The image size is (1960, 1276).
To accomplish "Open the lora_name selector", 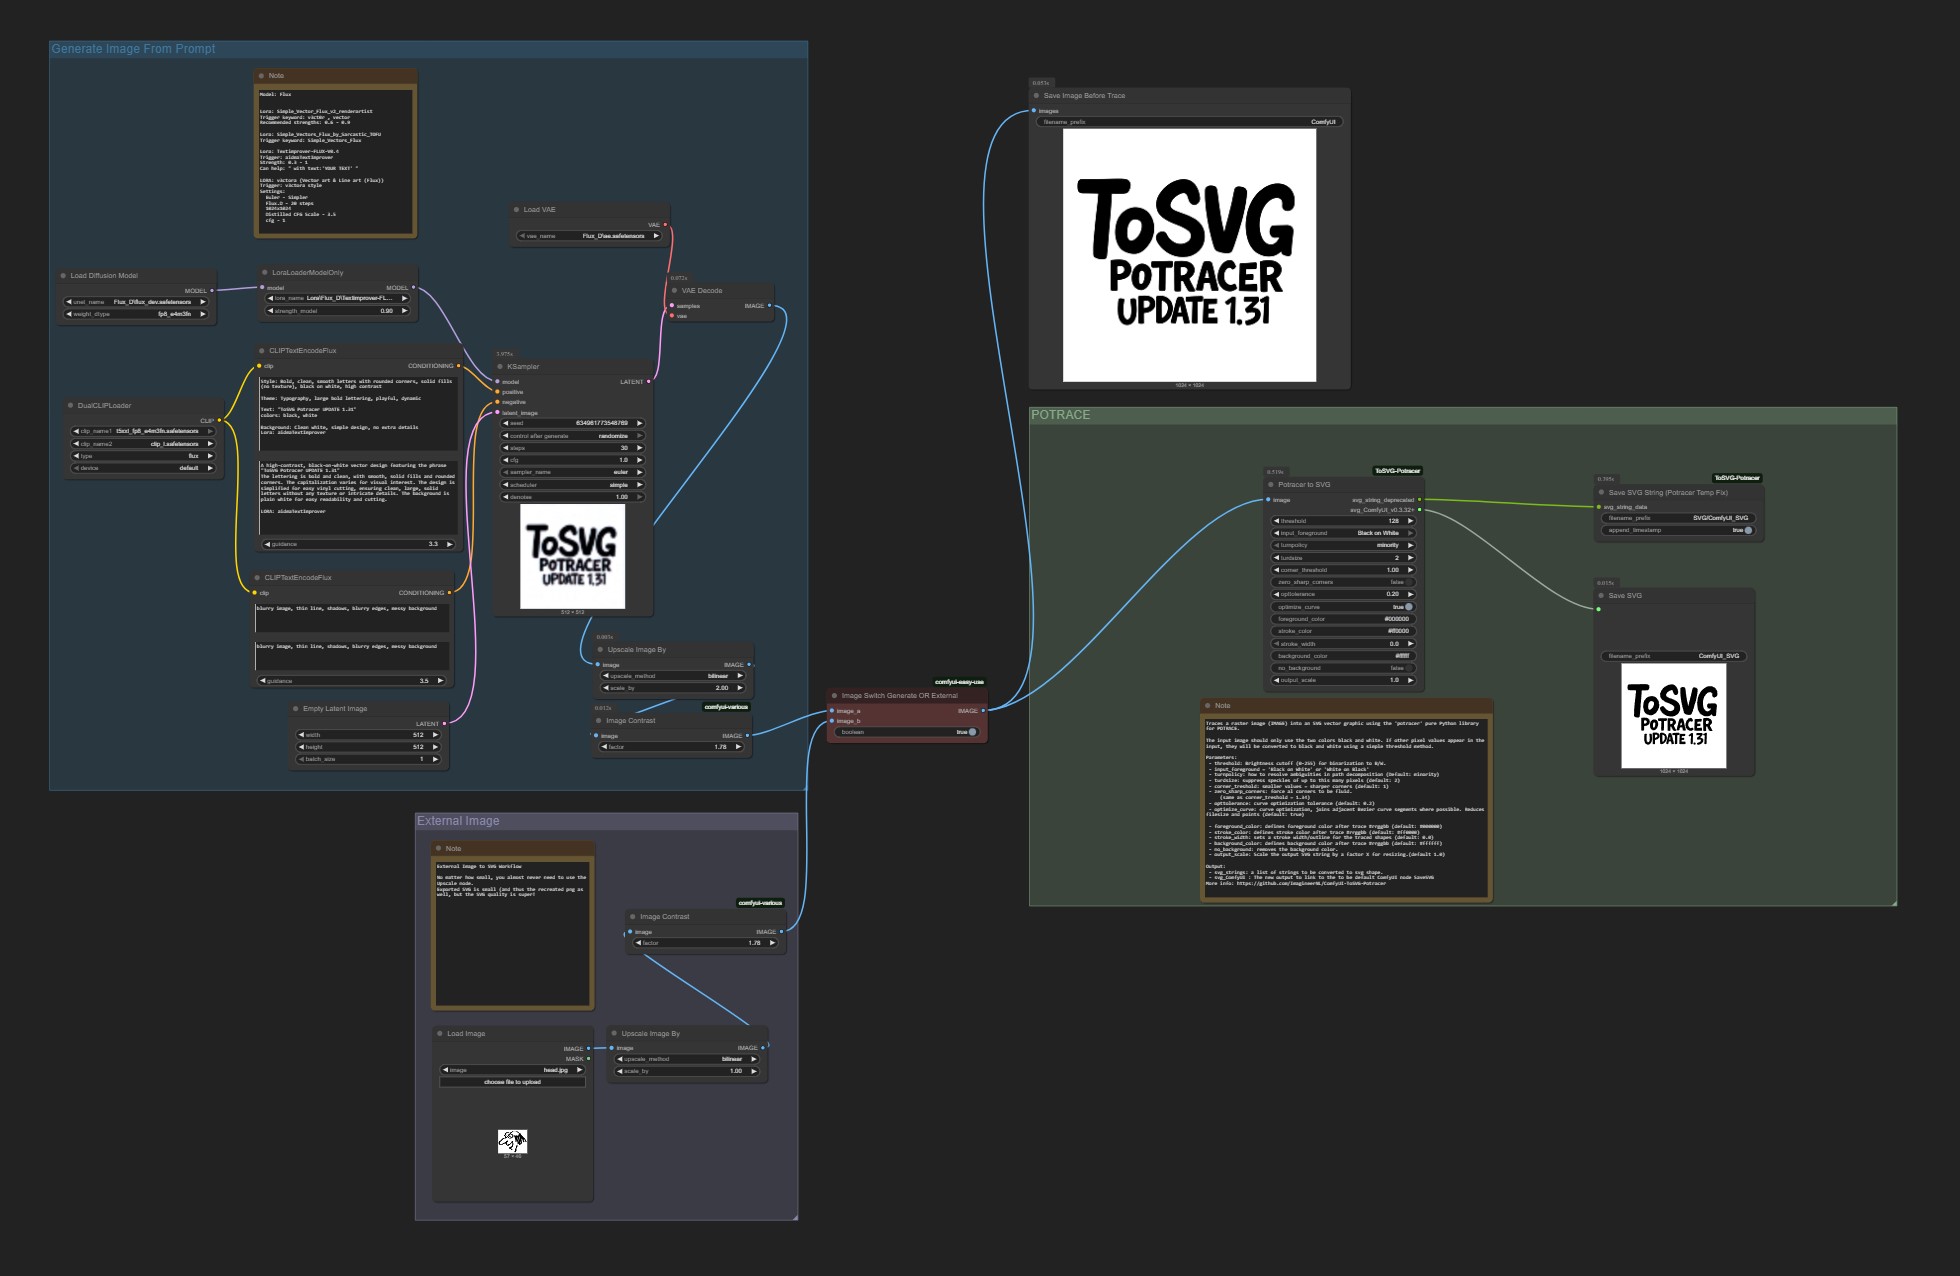I will click(337, 298).
